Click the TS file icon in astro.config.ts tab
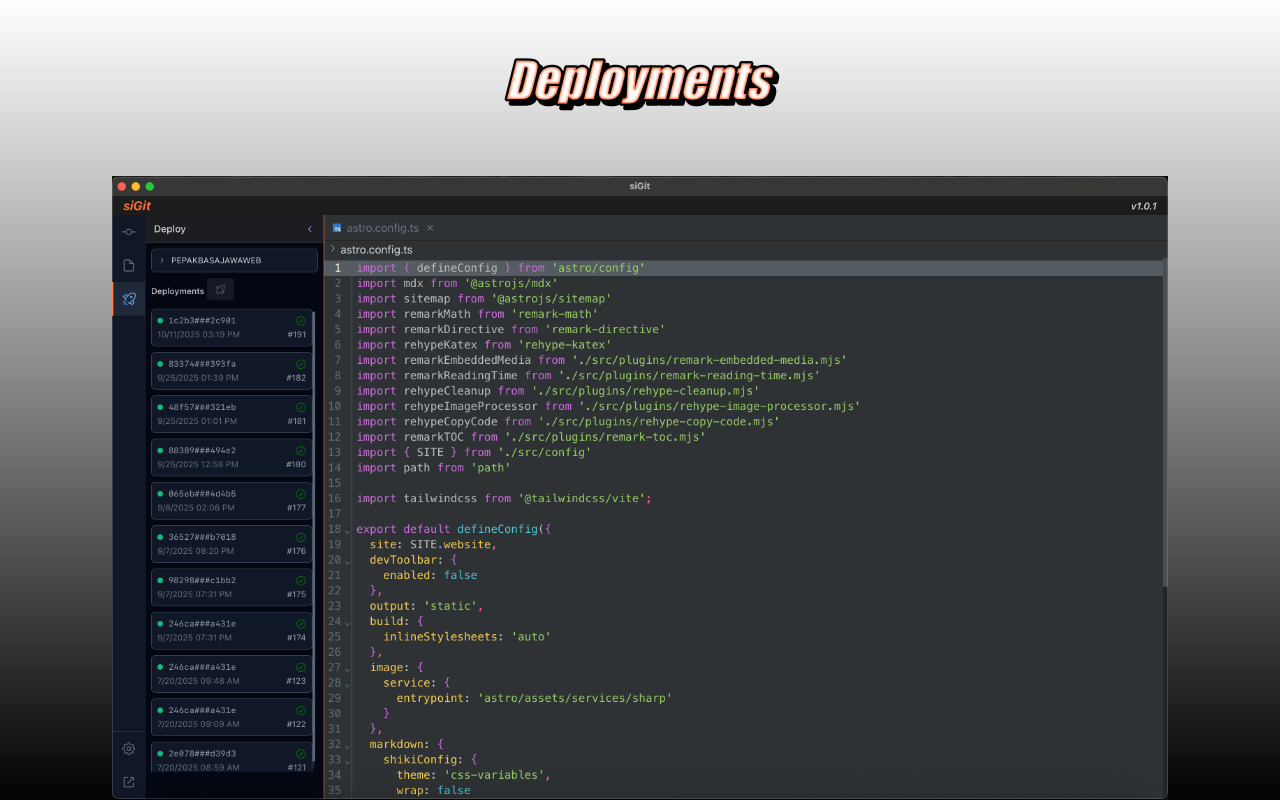 pos(337,228)
